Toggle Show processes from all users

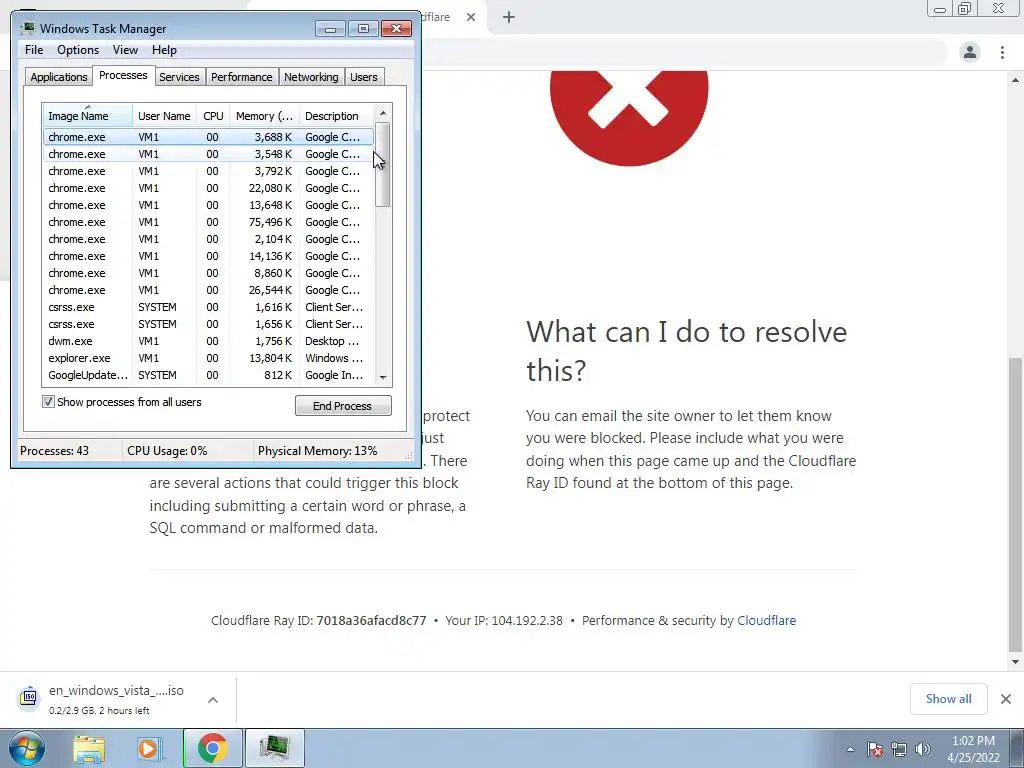[48, 402]
